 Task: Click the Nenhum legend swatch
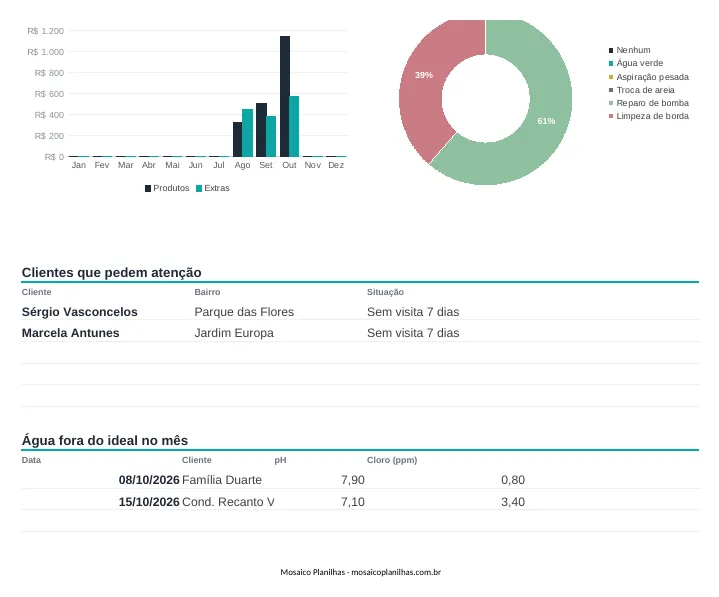(611, 50)
